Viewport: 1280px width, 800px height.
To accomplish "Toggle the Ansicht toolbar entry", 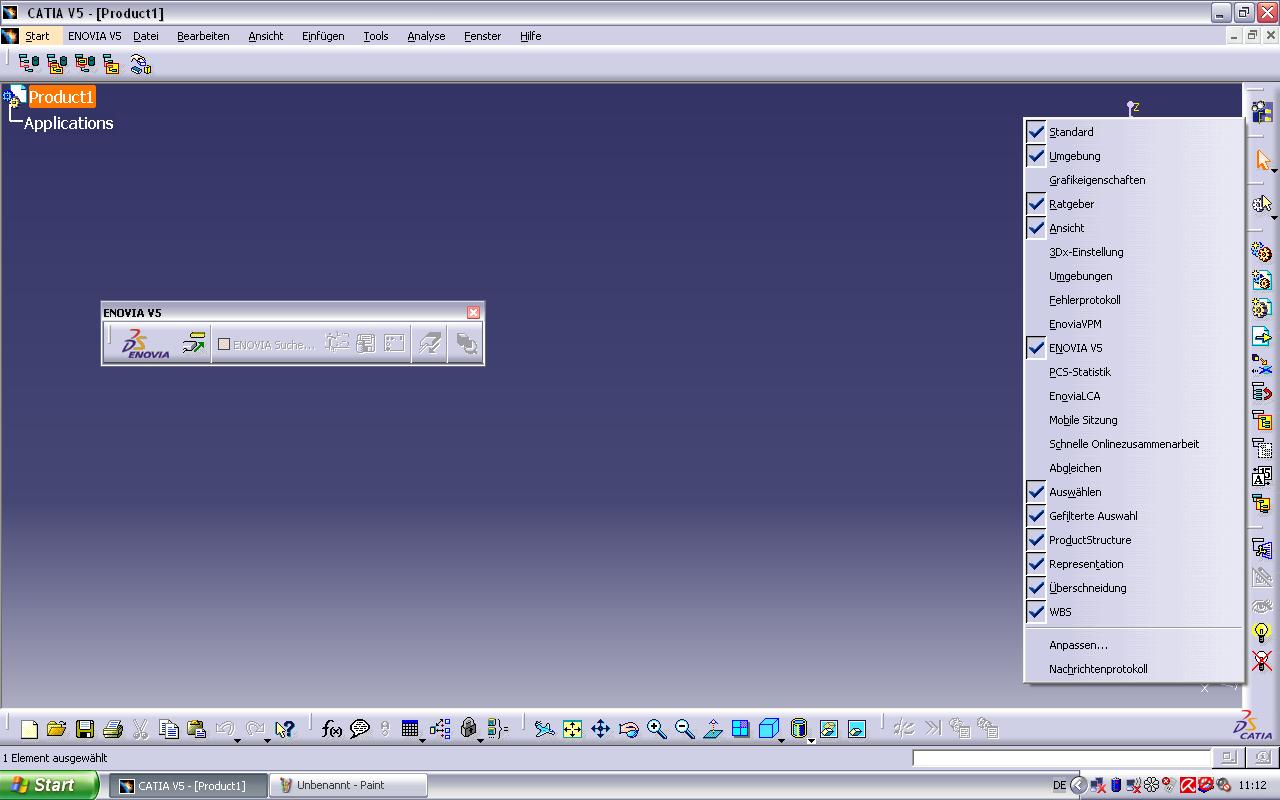I will pyautogui.click(x=1134, y=228).
